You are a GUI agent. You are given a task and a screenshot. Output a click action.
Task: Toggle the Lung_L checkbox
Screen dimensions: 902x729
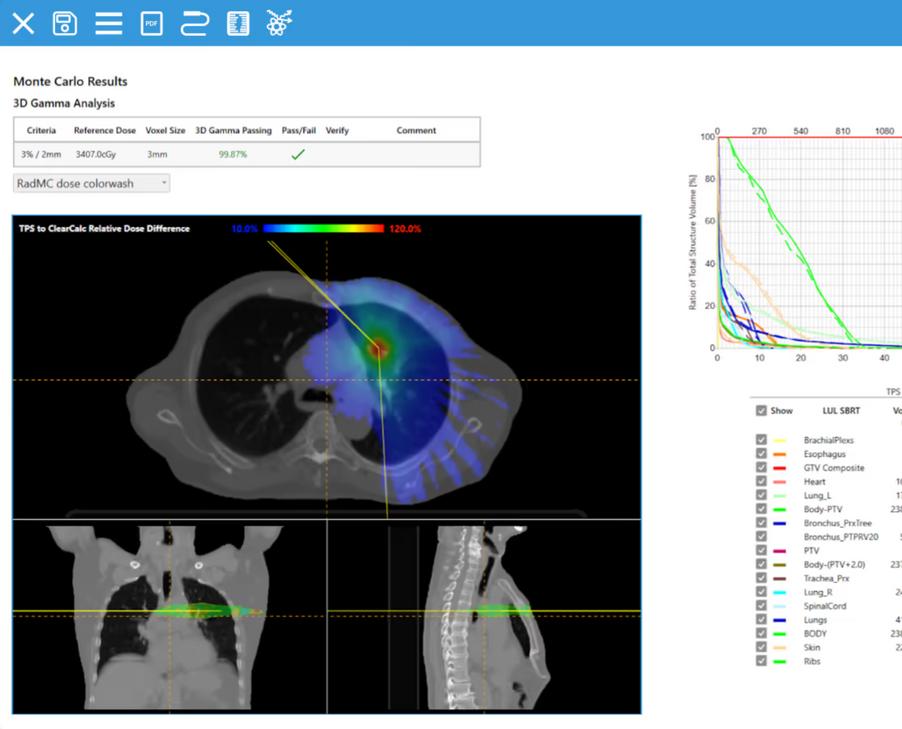coord(761,495)
